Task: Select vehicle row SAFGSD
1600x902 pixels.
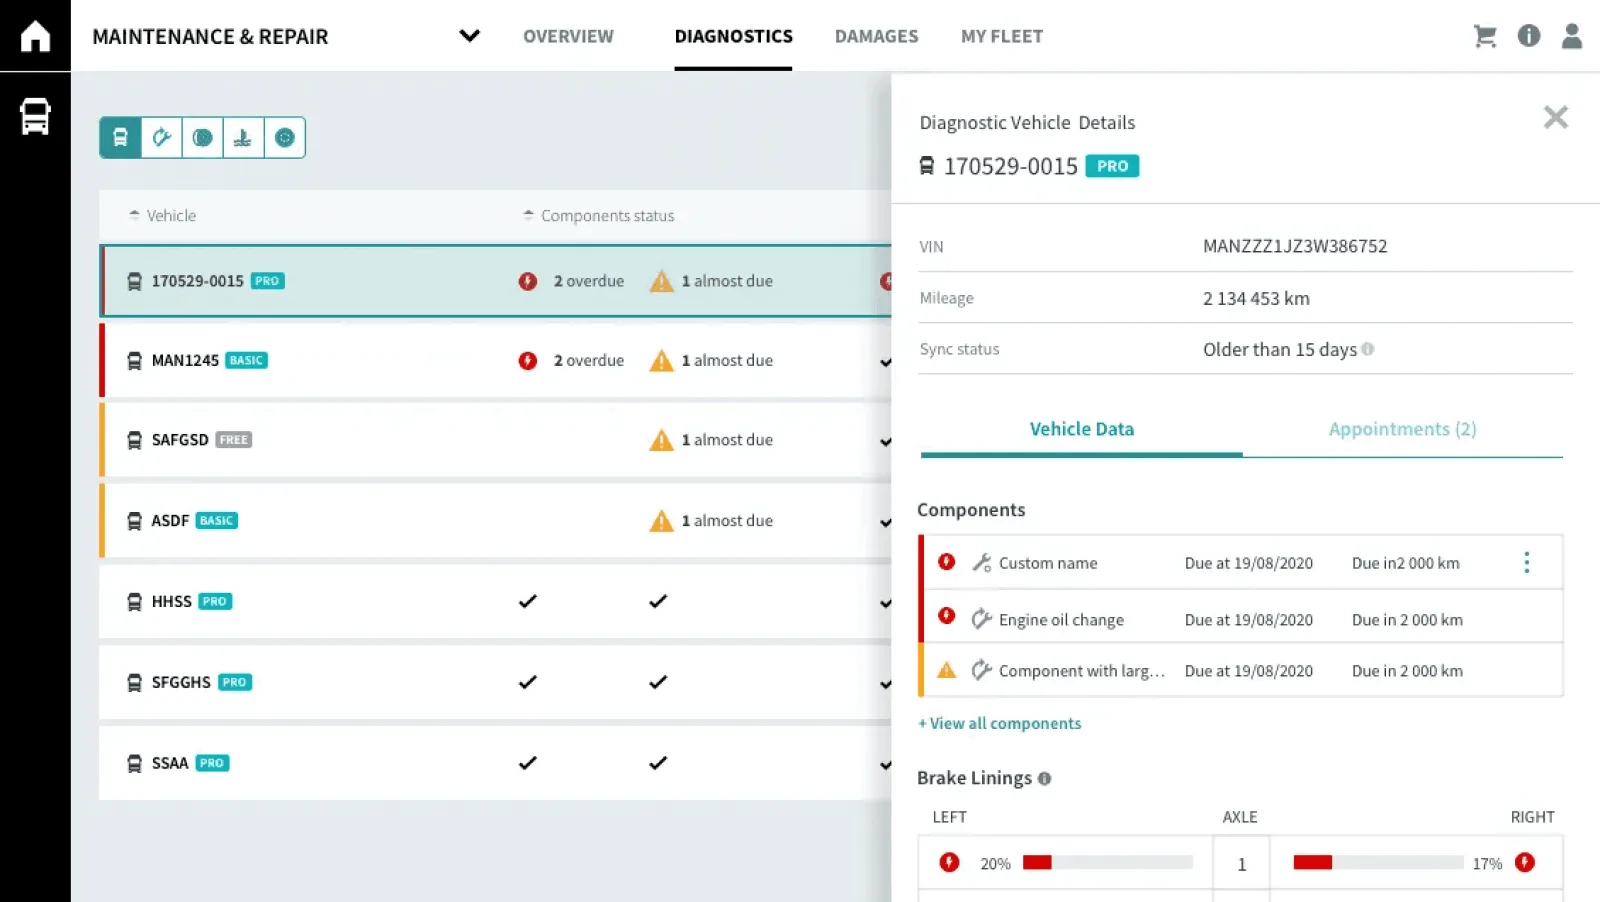Action: pyautogui.click(x=496, y=440)
